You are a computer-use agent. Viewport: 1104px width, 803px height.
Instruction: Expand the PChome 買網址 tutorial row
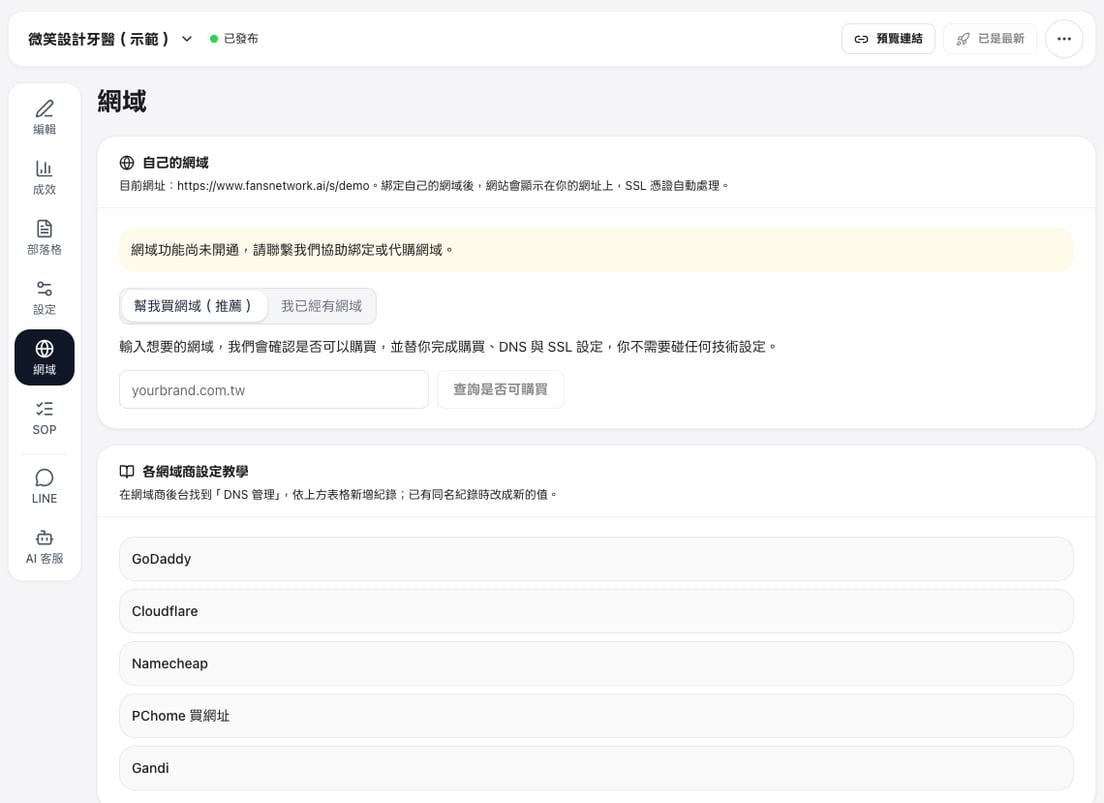(596, 716)
